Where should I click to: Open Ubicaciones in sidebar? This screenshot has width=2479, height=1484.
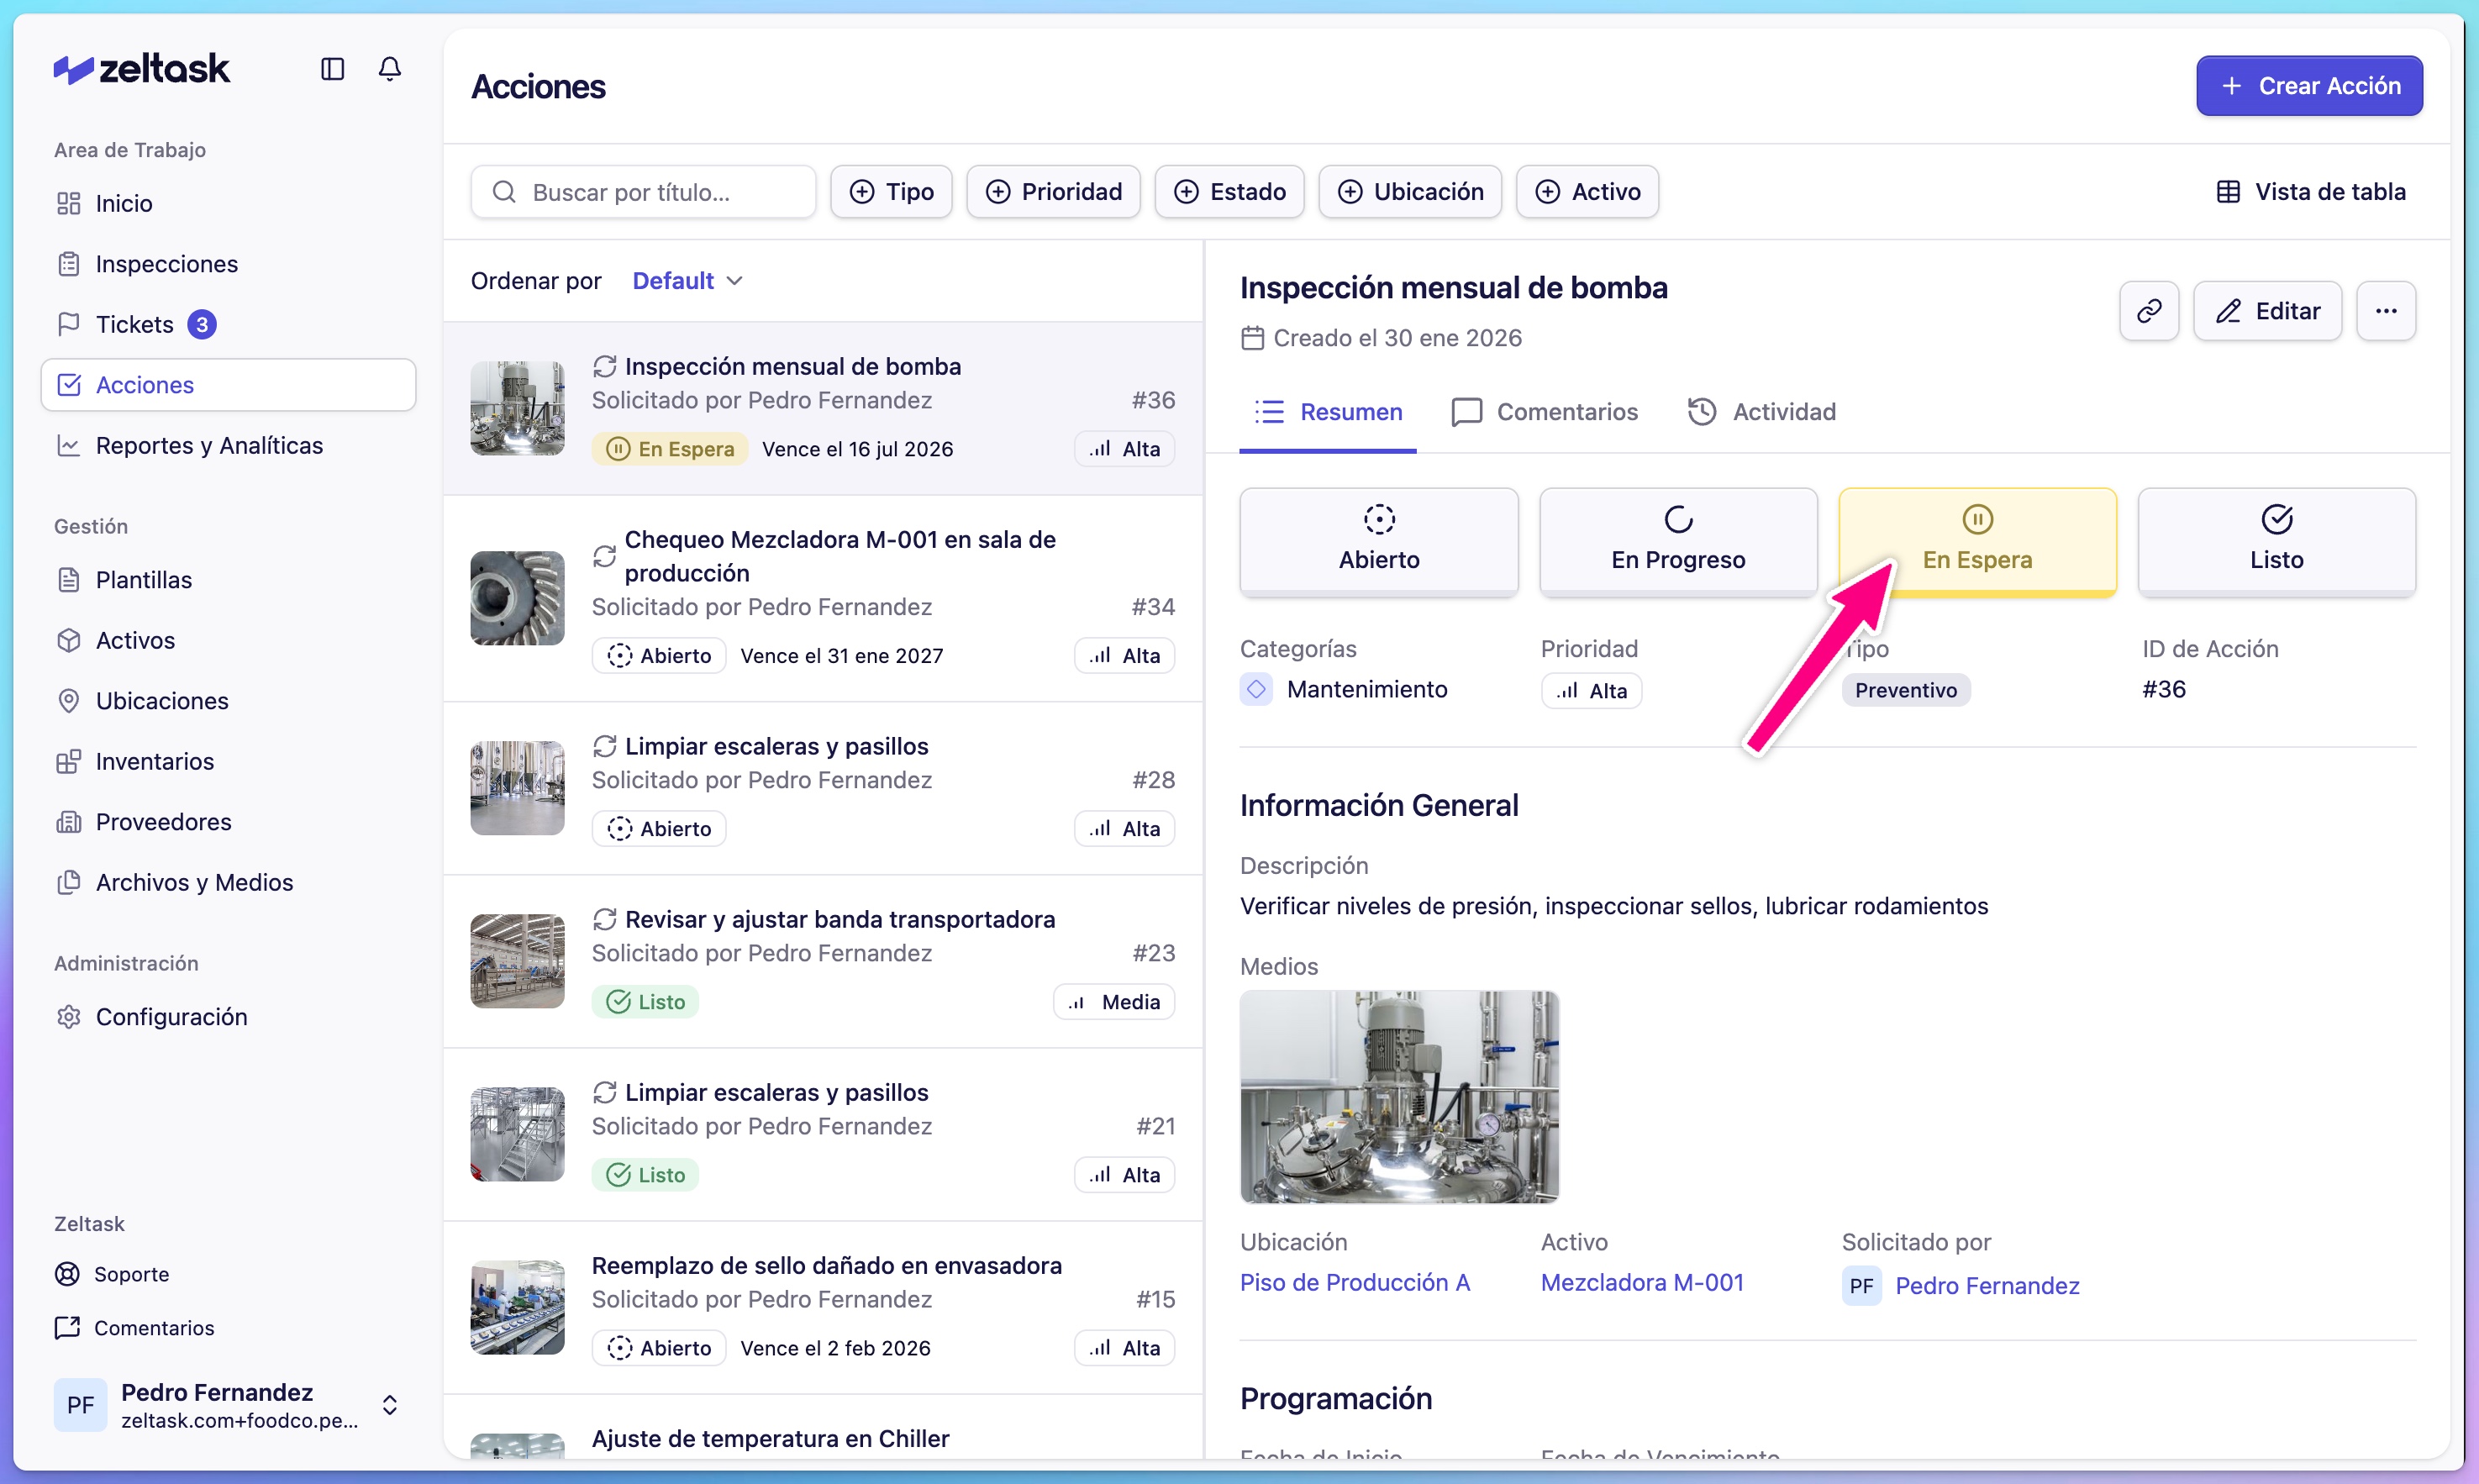coord(228,701)
